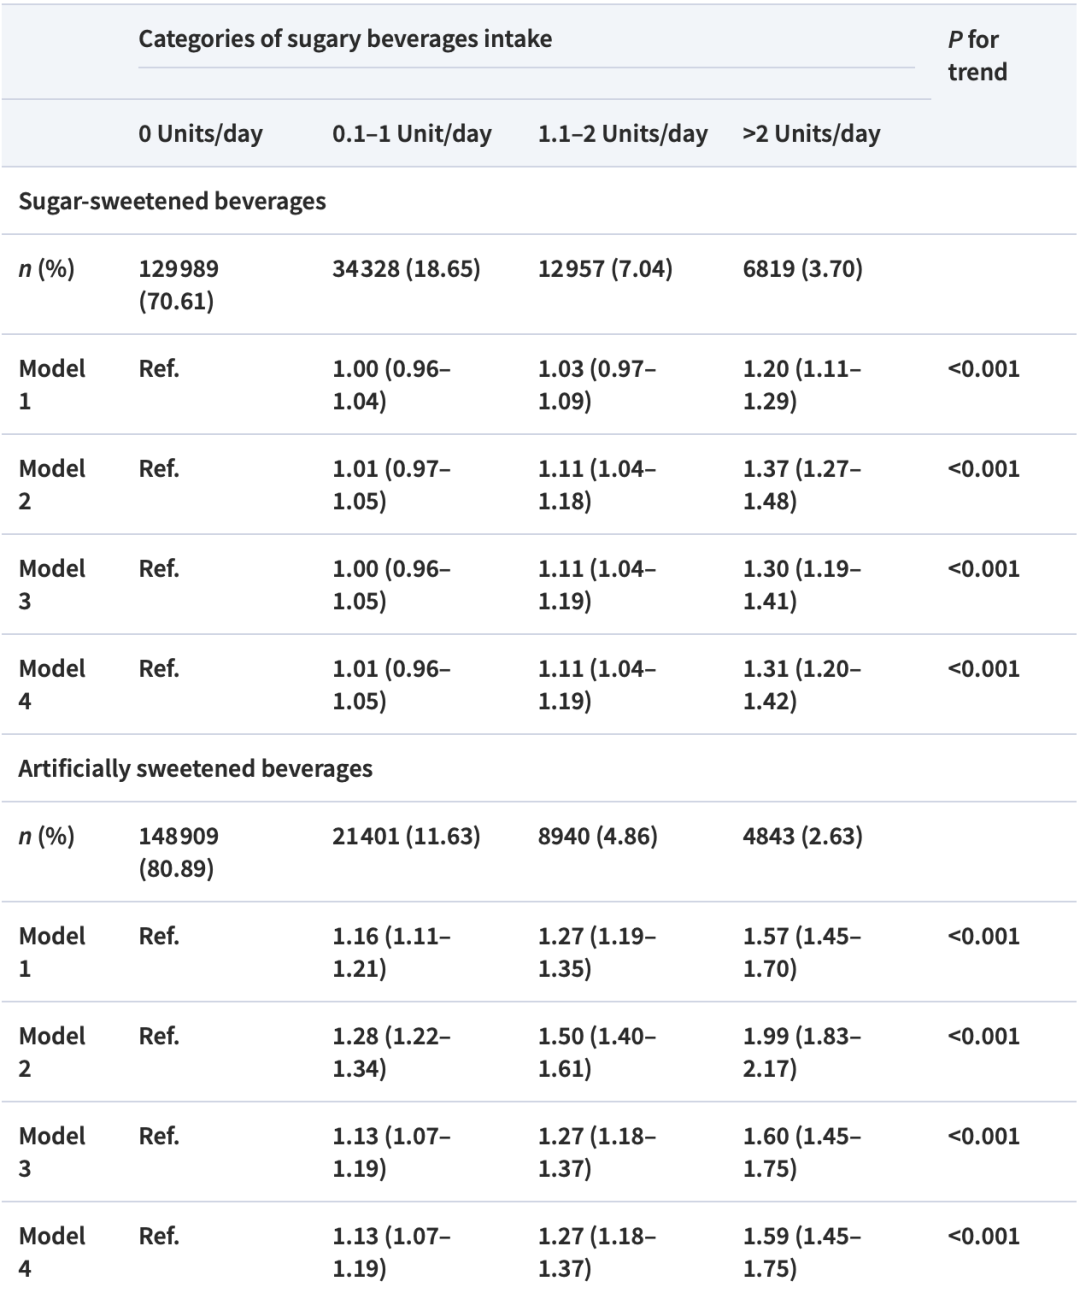The height and width of the screenshot is (1299, 1080).
Task: Click the "Categories of sugary beverages intake" header
Action: point(345,39)
